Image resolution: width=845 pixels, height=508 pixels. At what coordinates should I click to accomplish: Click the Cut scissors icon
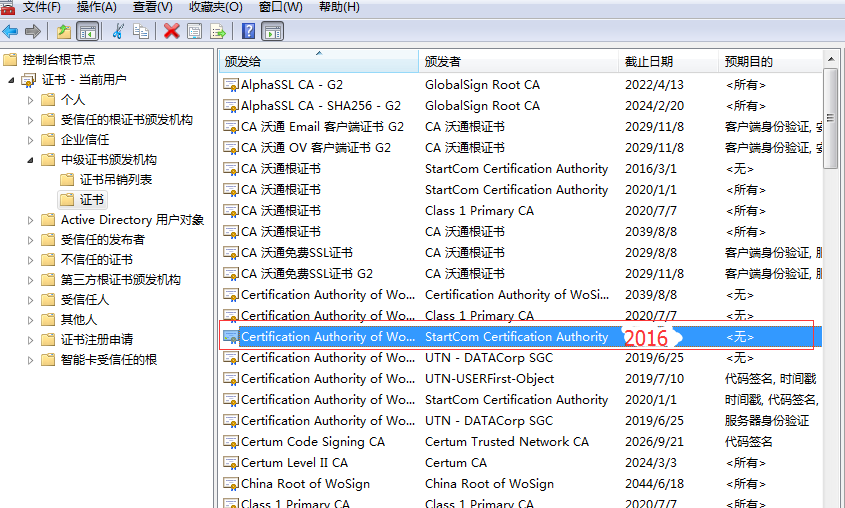point(118,31)
